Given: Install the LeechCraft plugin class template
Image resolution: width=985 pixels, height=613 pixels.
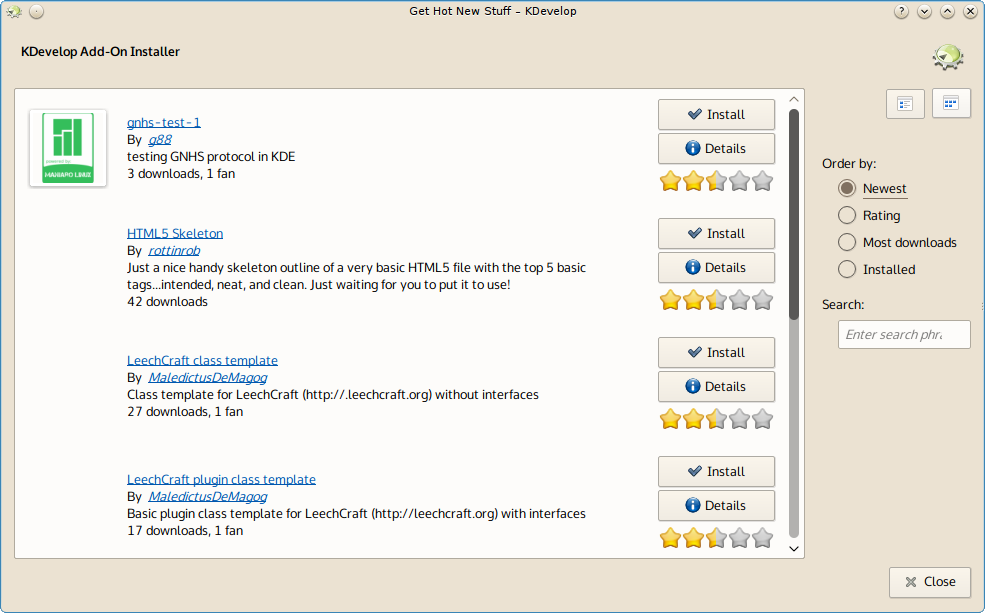Looking at the screenshot, I should click(x=716, y=472).
